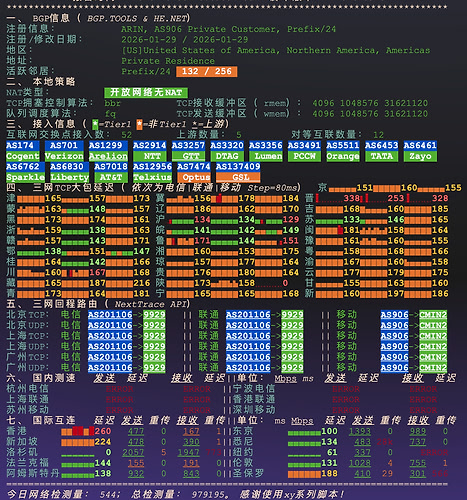The height and width of the screenshot is (500, 467).
Task: Click the 260 latency value for 香港
Action: click(x=103, y=431)
